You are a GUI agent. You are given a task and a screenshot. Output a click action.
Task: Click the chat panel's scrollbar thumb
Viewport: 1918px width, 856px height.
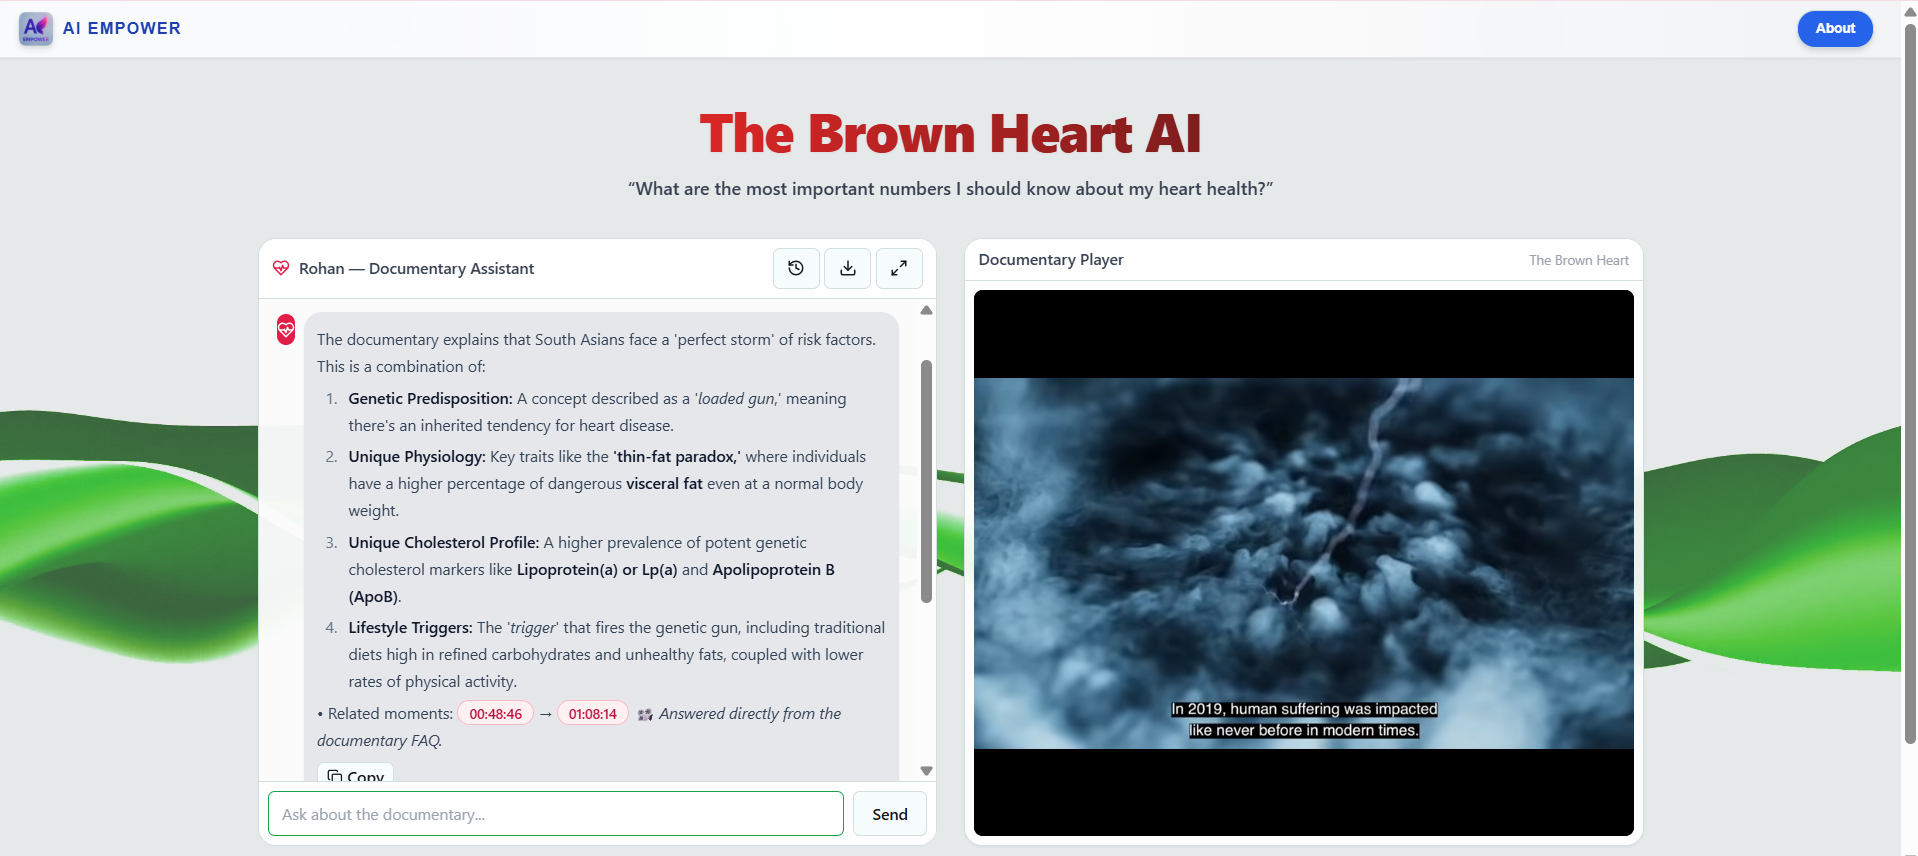click(926, 481)
